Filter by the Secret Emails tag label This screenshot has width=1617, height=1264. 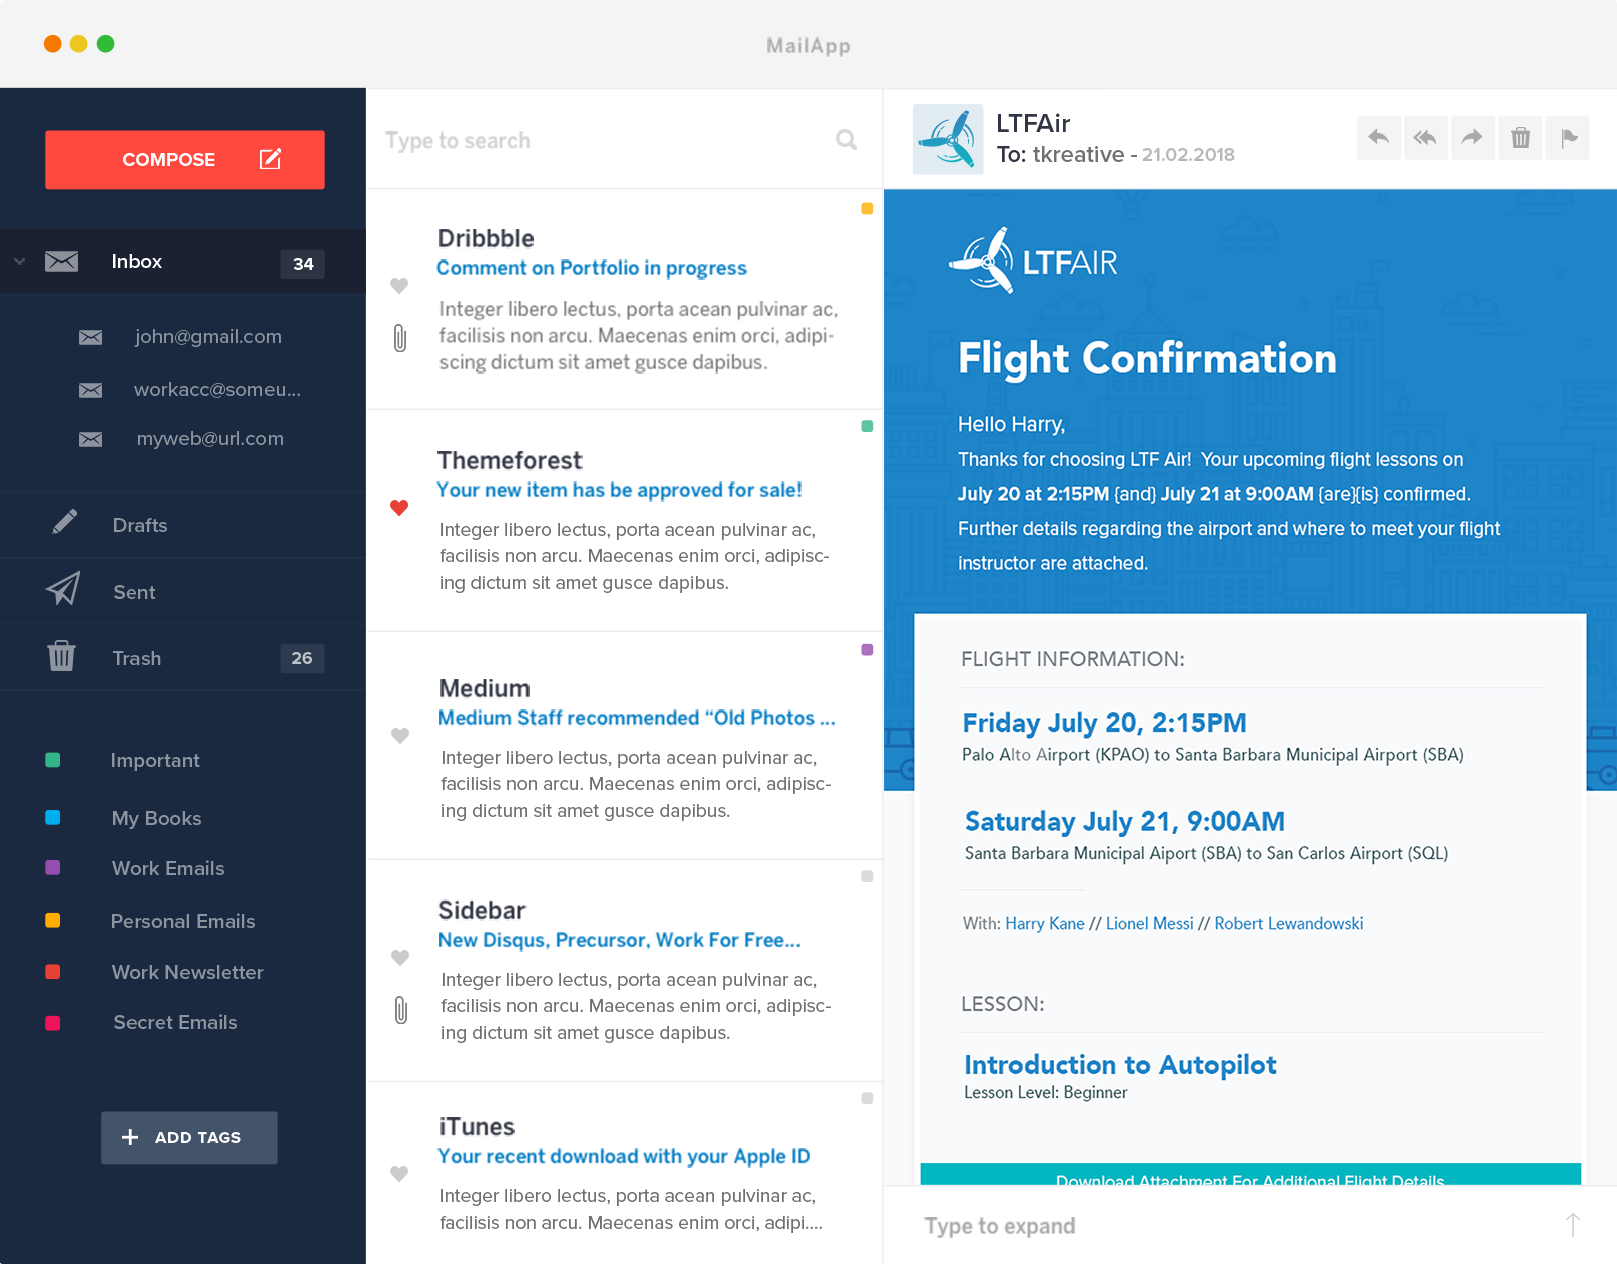(175, 1023)
